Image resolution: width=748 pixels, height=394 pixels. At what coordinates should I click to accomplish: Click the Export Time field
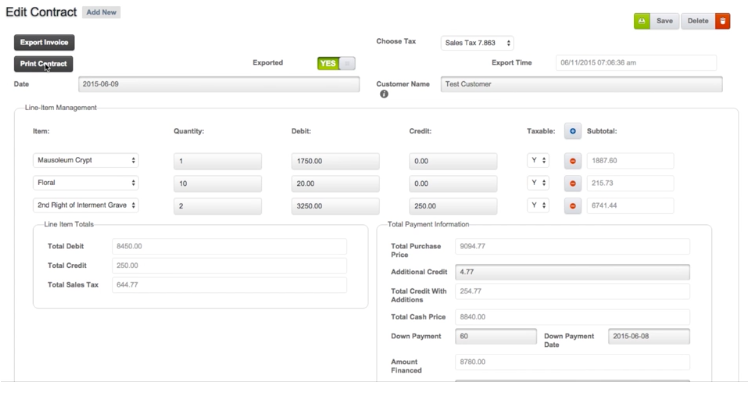click(636, 63)
